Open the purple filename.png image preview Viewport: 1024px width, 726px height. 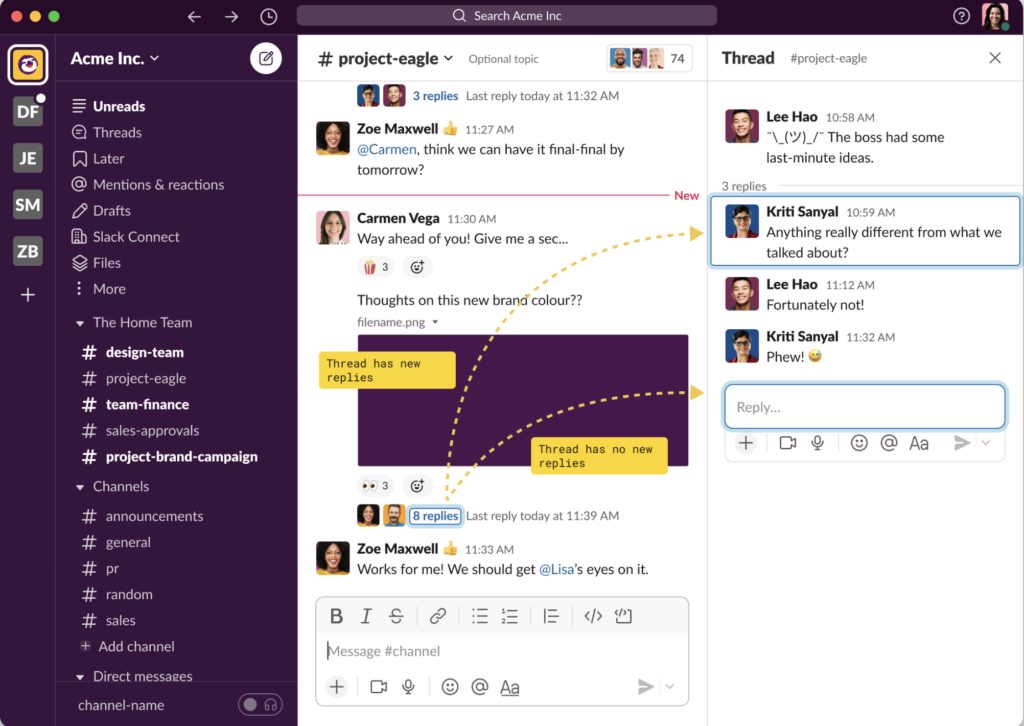[x=522, y=400]
